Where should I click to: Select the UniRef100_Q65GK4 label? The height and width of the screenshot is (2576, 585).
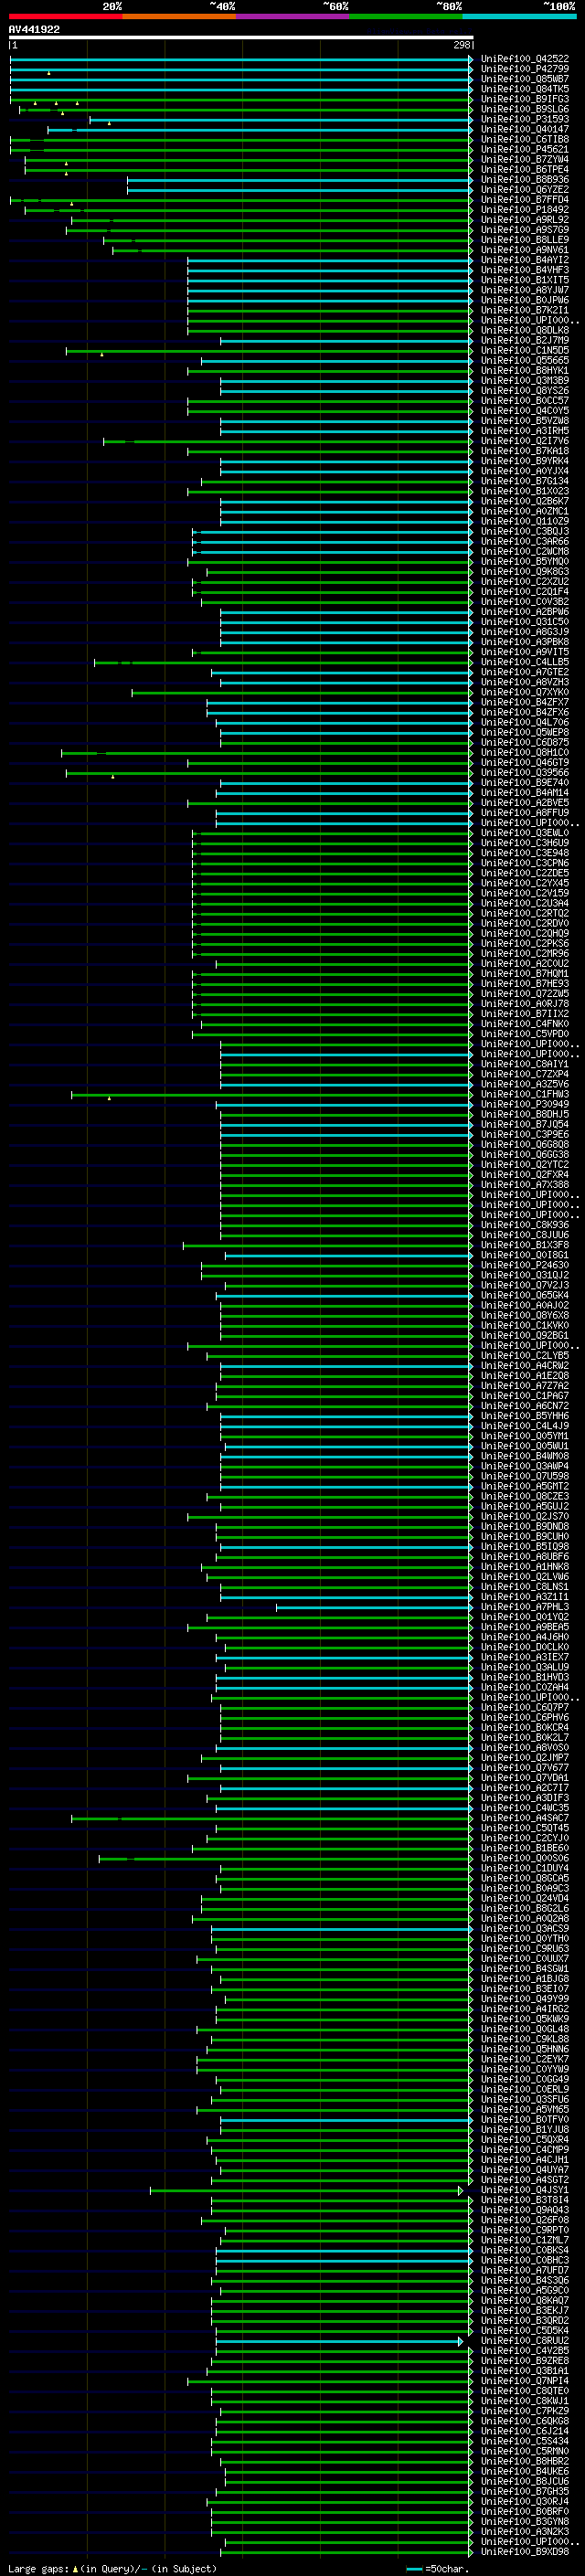[524, 1296]
